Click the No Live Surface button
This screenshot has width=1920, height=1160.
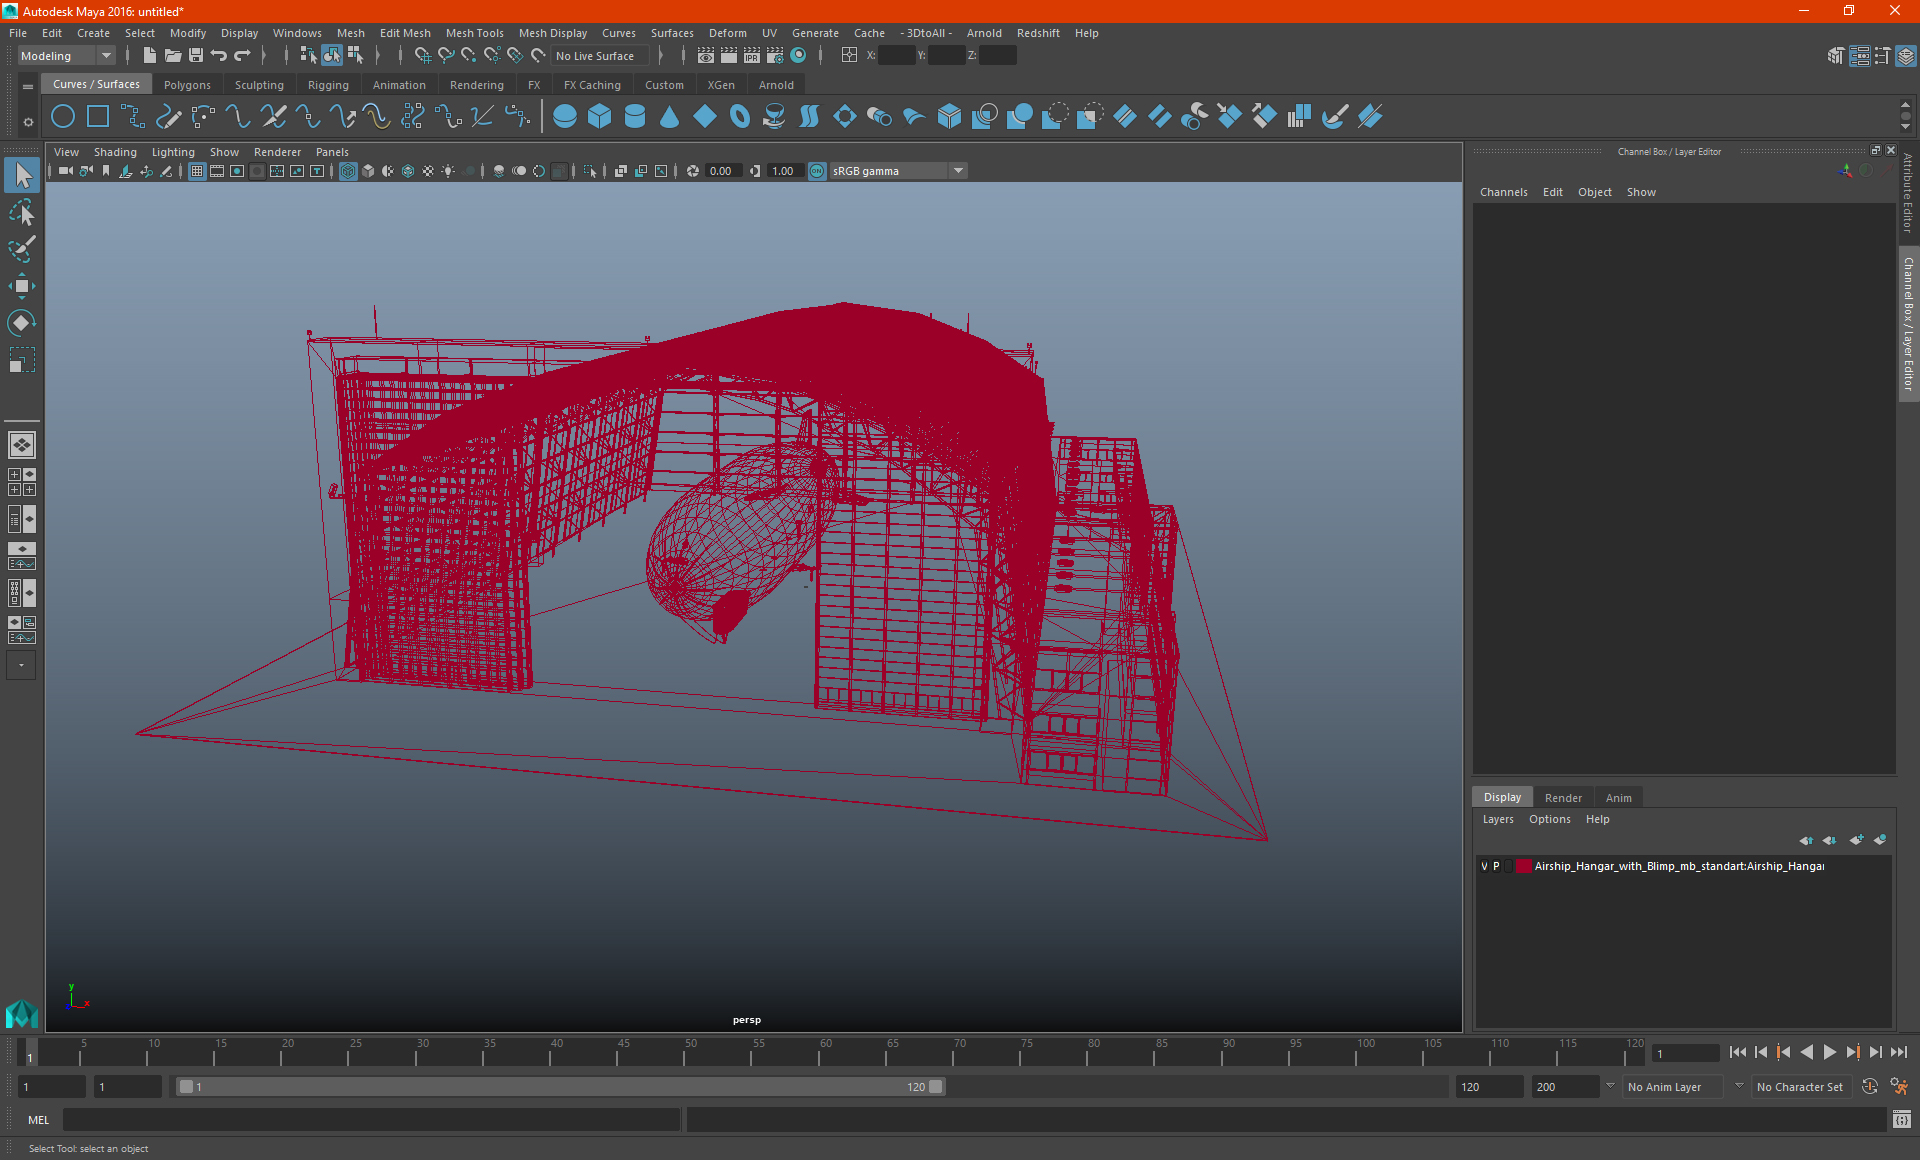pyautogui.click(x=595, y=56)
